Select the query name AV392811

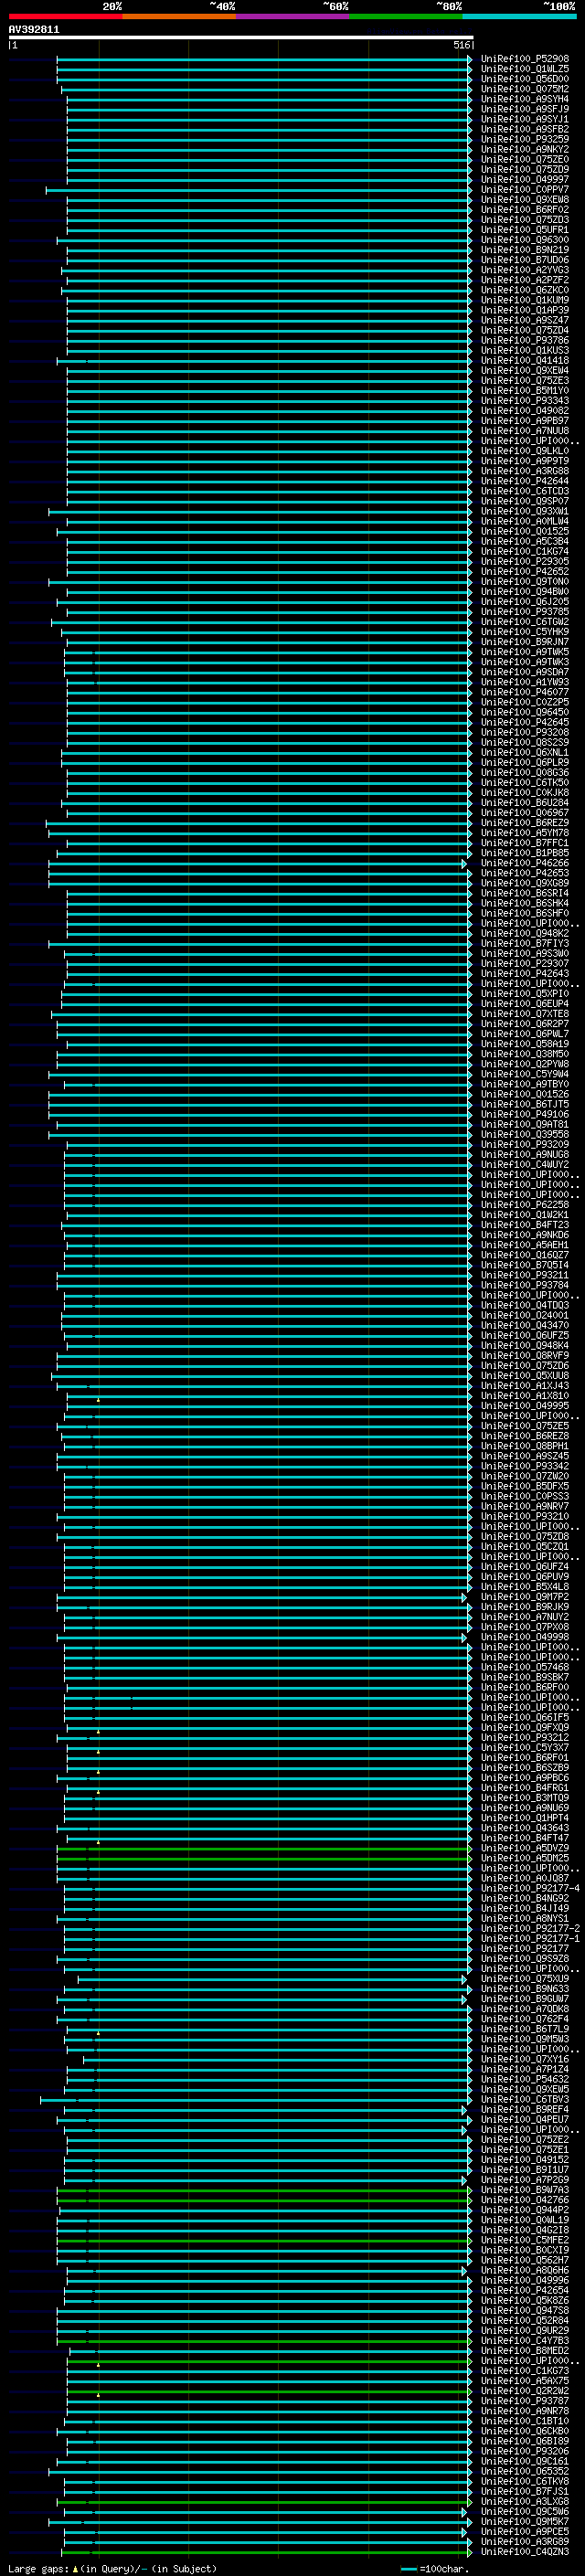tap(34, 29)
